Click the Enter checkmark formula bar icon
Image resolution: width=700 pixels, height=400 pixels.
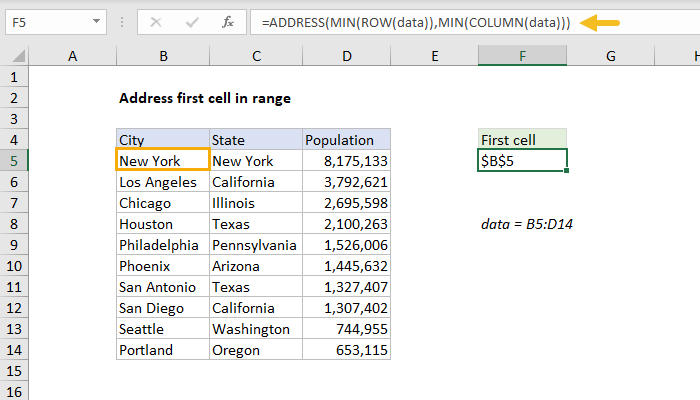pyautogui.click(x=192, y=22)
